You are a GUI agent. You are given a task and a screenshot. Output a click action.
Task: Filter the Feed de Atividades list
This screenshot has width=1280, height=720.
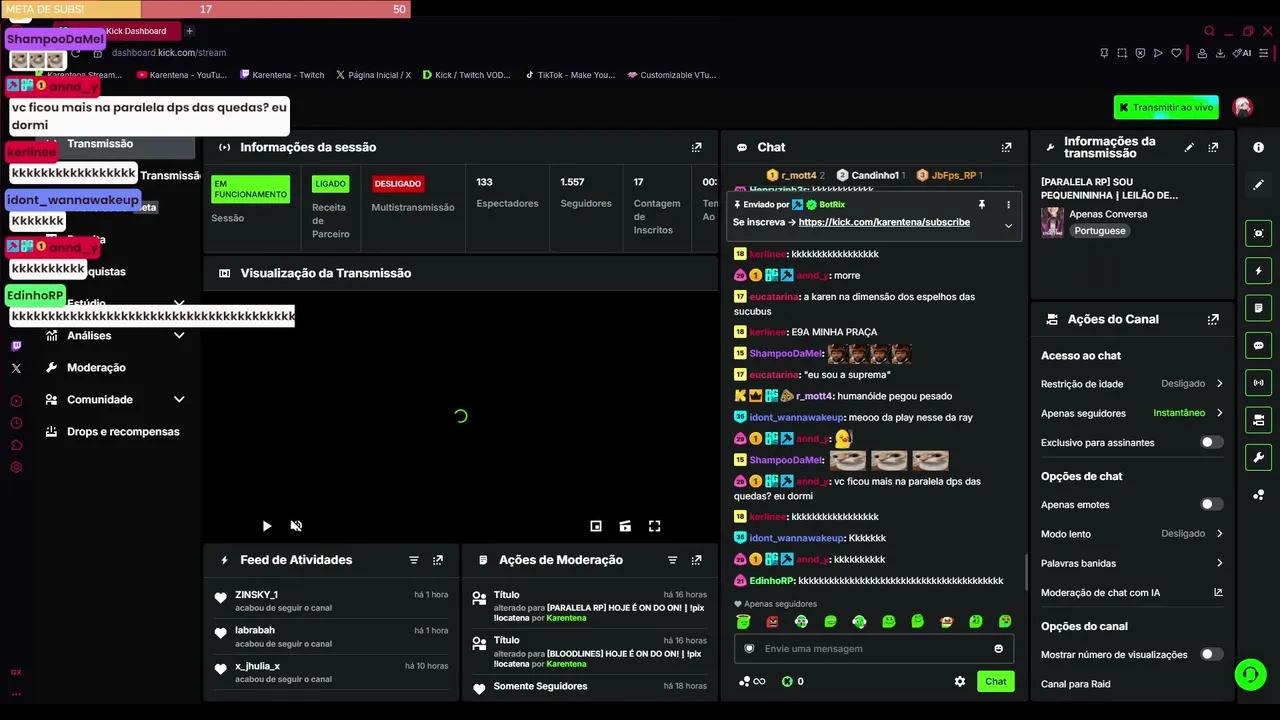414,560
